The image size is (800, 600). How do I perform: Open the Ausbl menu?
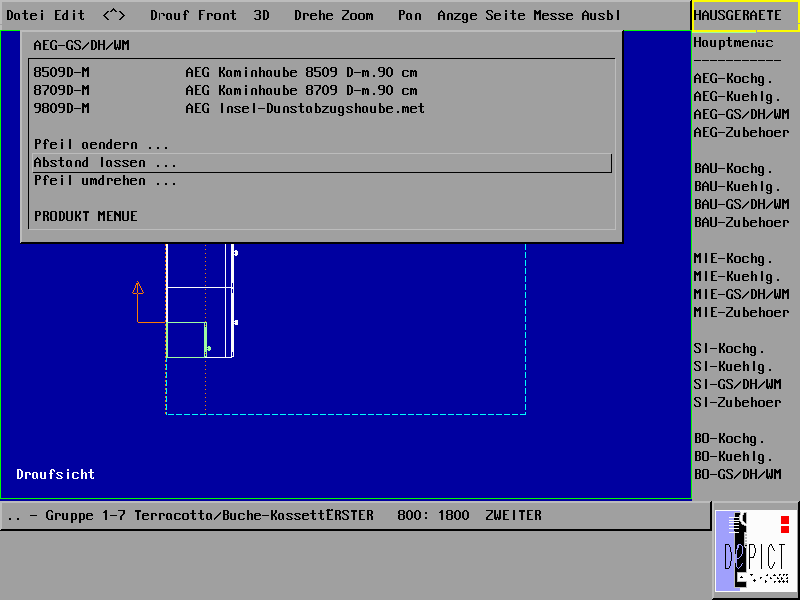[x=601, y=15]
